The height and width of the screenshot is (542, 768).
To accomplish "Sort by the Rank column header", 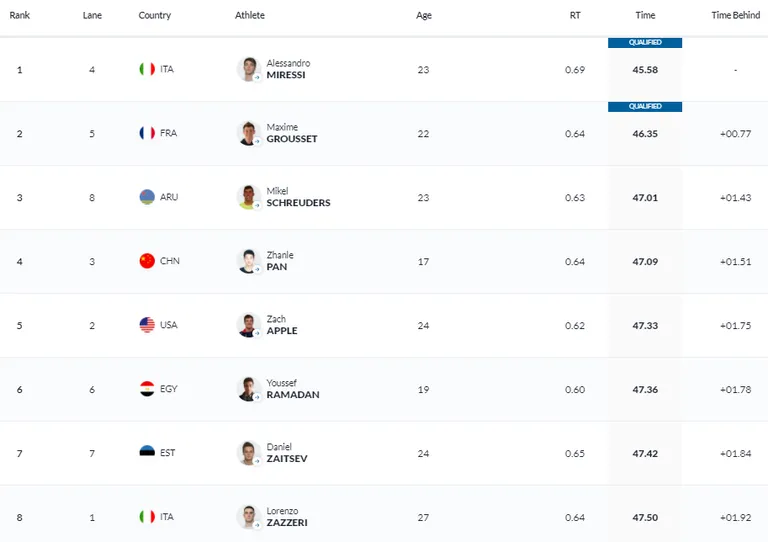I will 20,15.
